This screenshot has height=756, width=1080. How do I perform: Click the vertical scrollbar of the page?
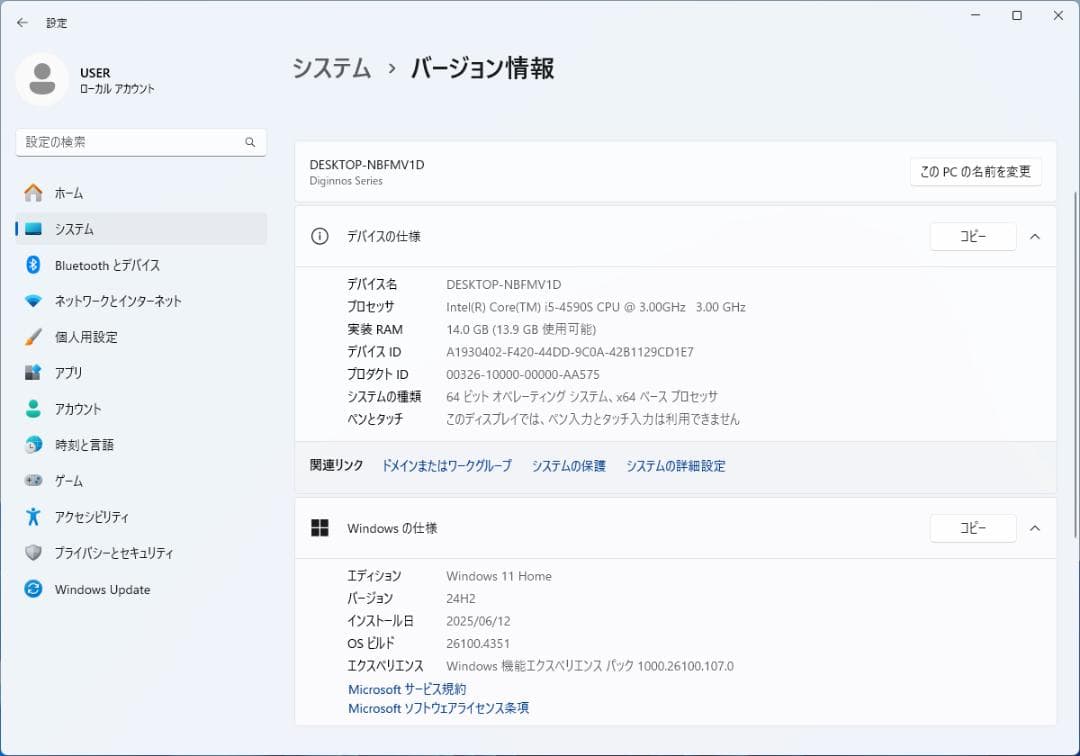coord(1076,365)
